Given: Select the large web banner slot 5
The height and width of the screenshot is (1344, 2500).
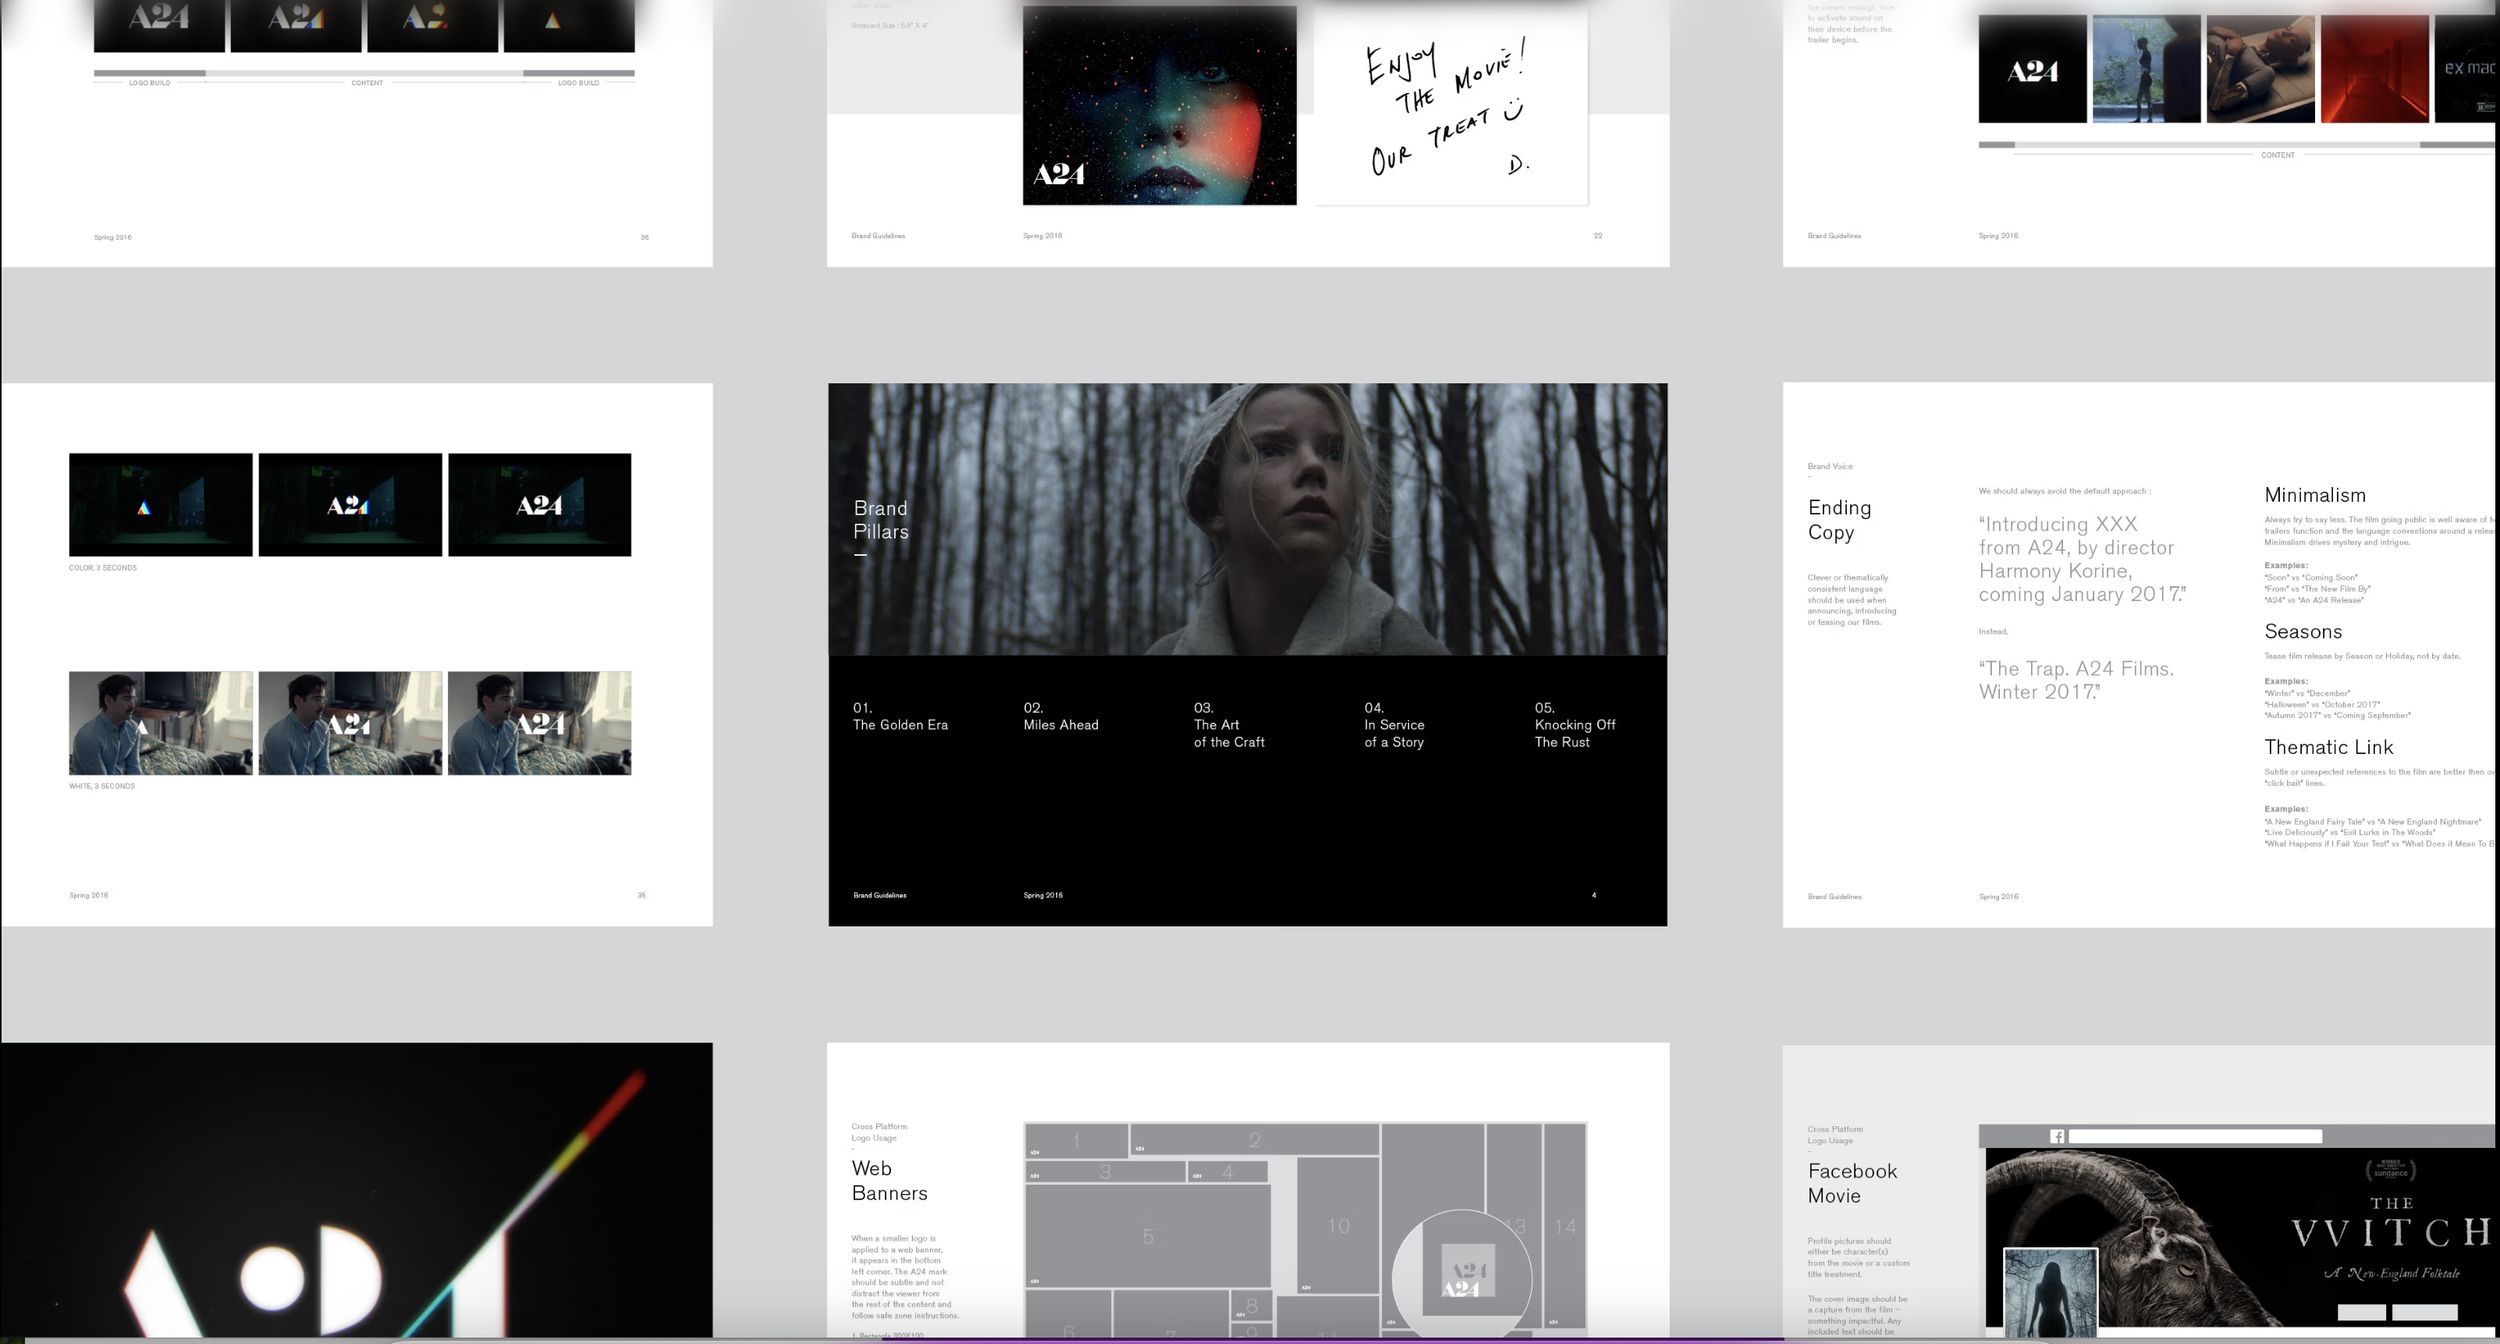Looking at the screenshot, I should 1148,1236.
